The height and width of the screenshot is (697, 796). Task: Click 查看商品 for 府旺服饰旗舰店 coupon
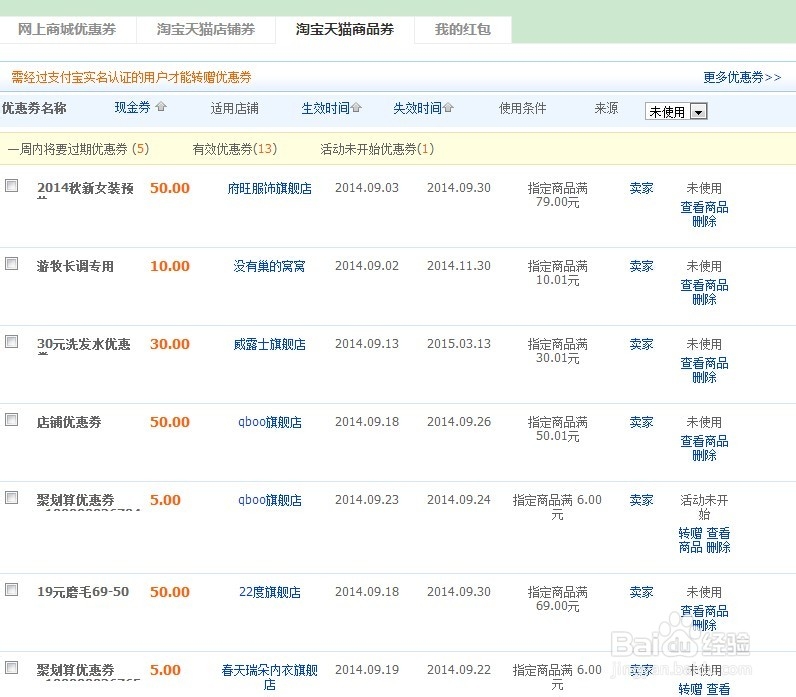coord(704,207)
